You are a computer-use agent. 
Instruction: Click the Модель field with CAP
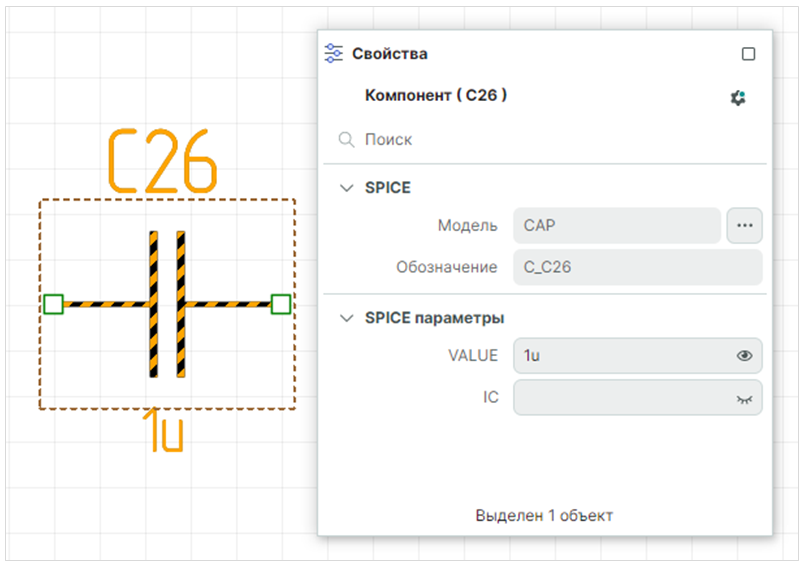pos(617,225)
